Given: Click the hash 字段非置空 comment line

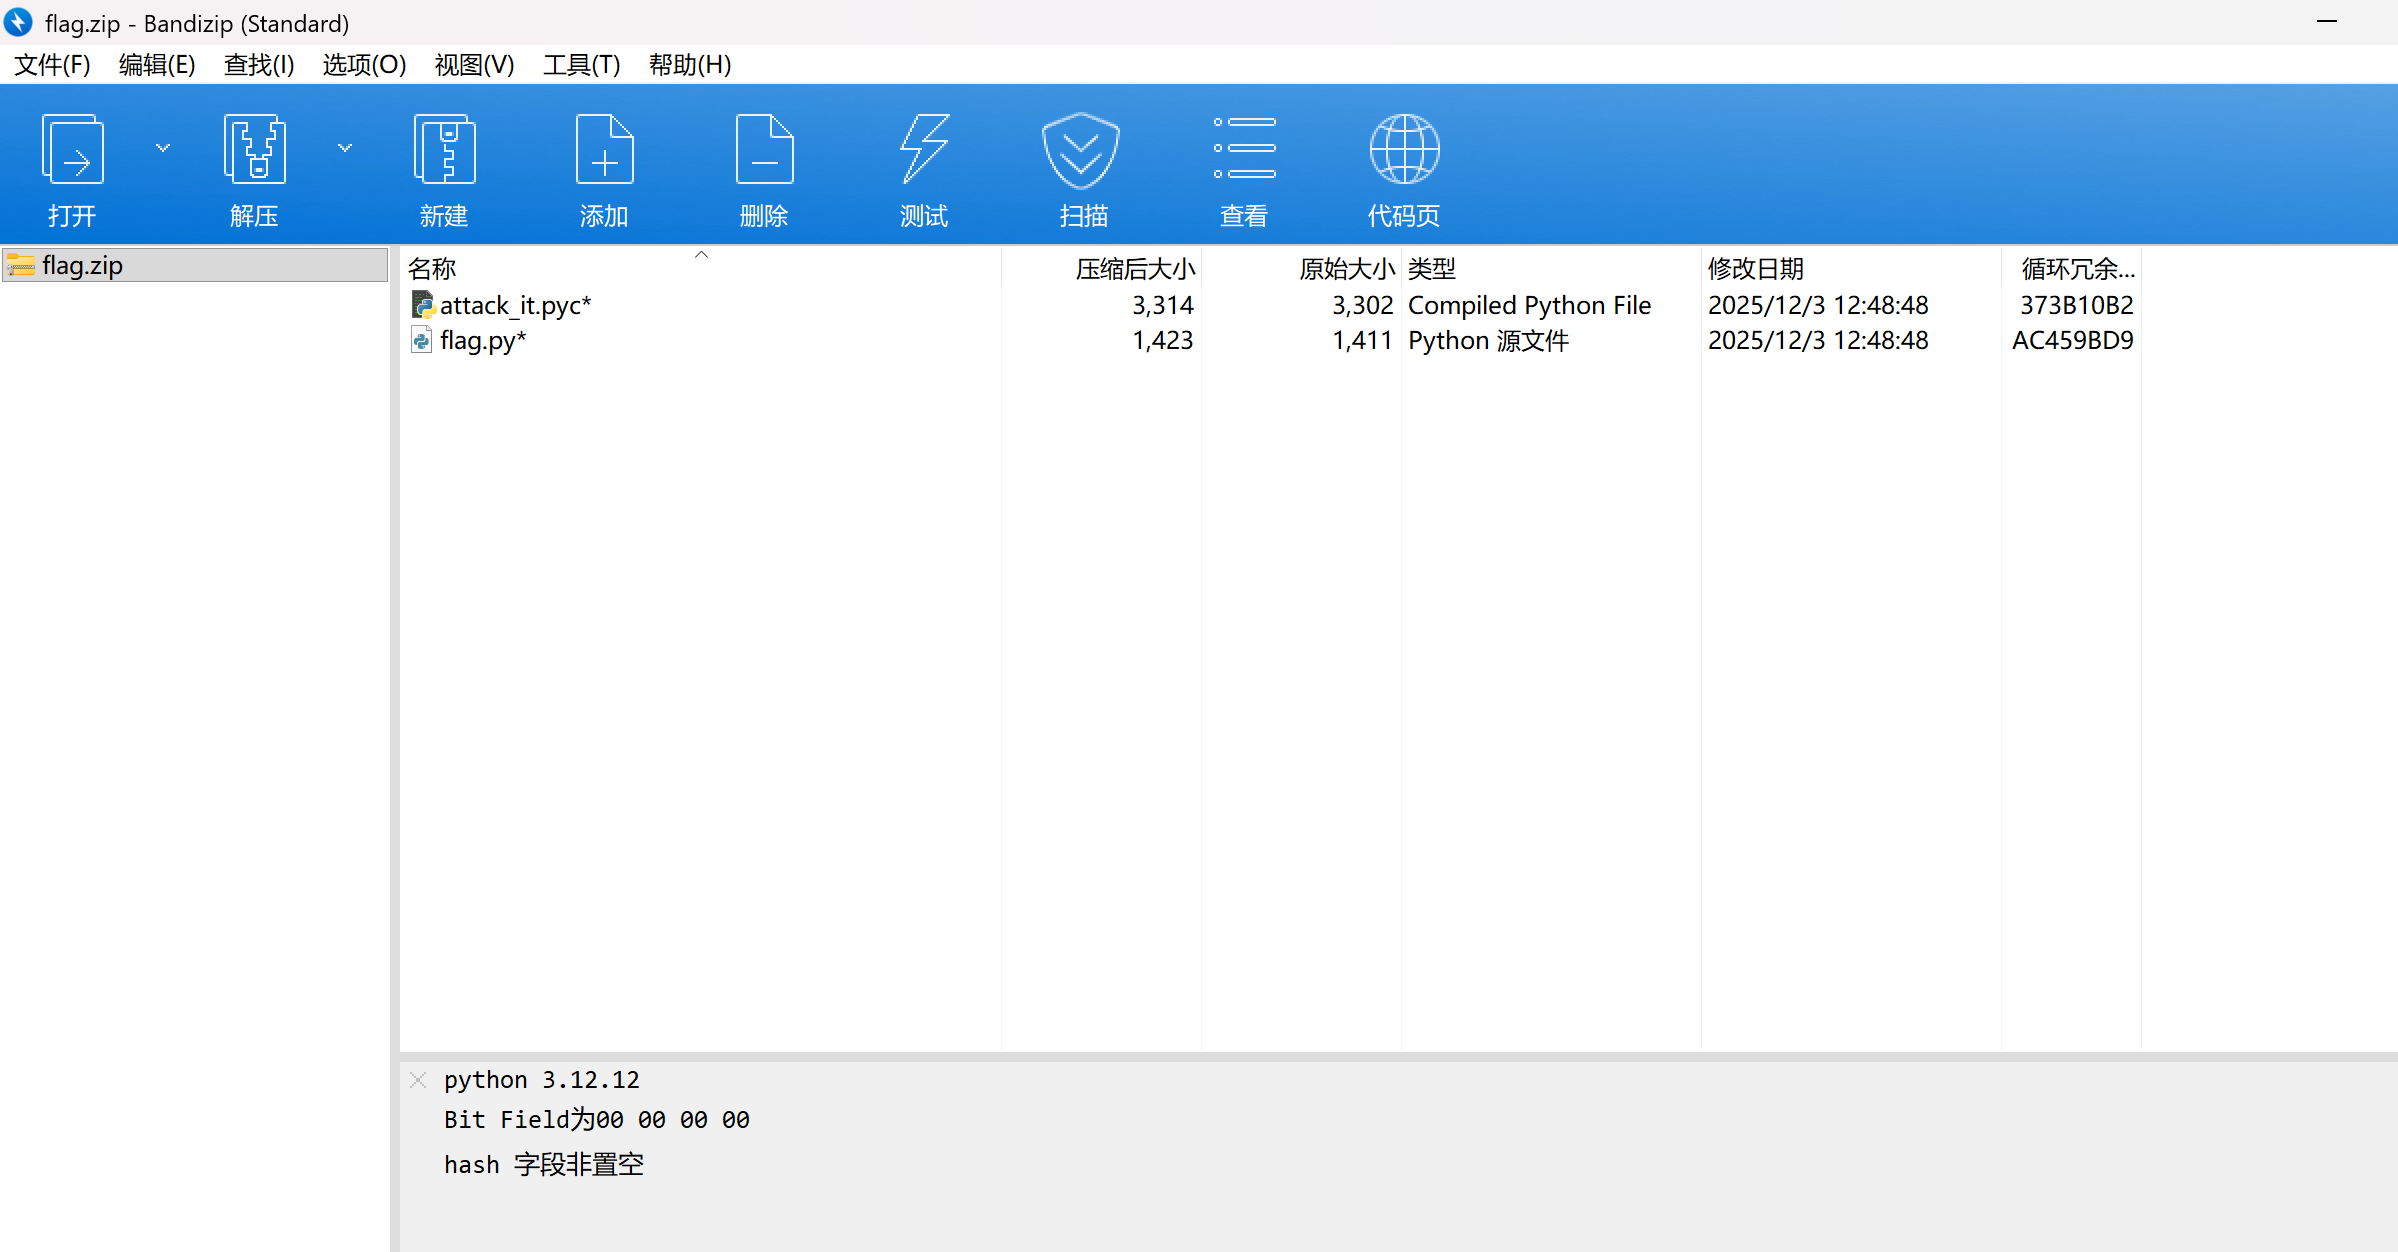Looking at the screenshot, I should [544, 1165].
